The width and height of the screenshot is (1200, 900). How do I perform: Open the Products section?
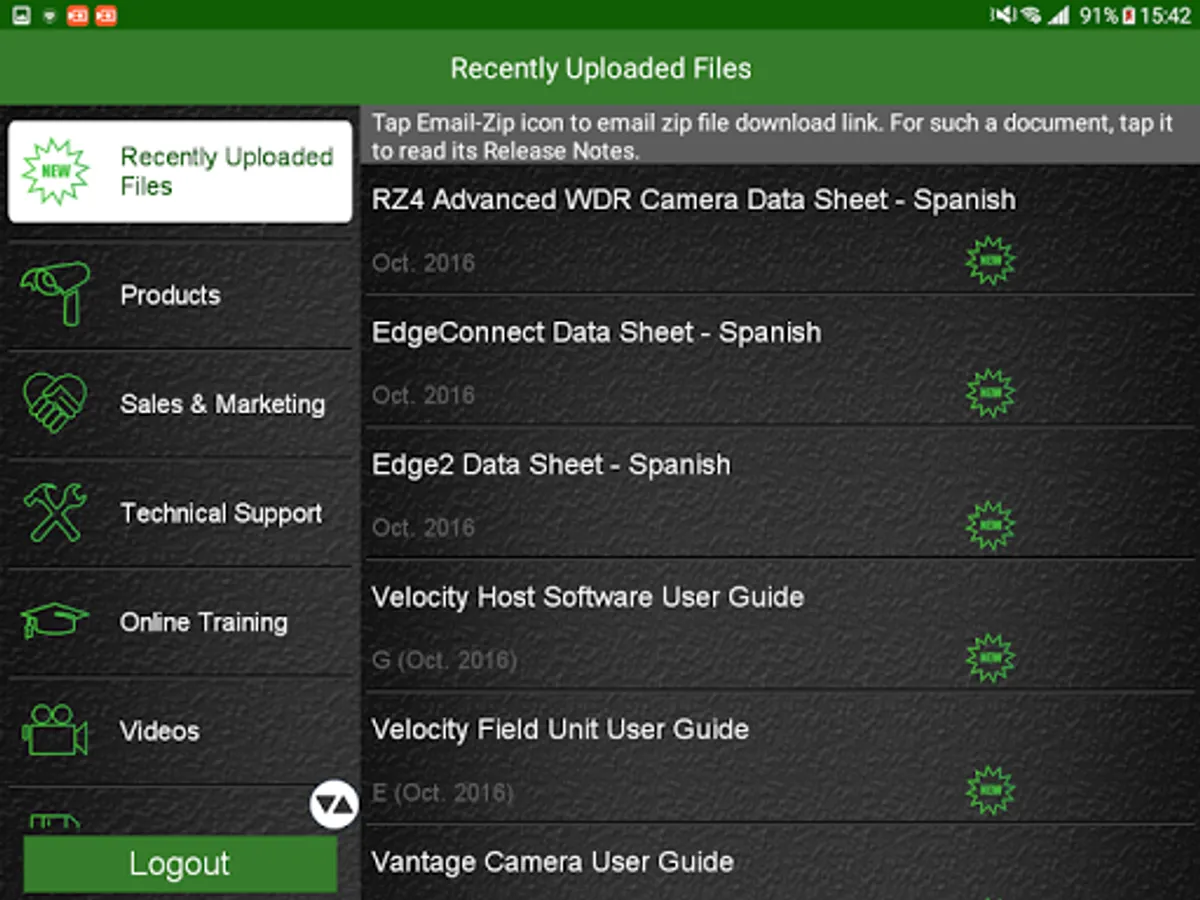coord(180,295)
